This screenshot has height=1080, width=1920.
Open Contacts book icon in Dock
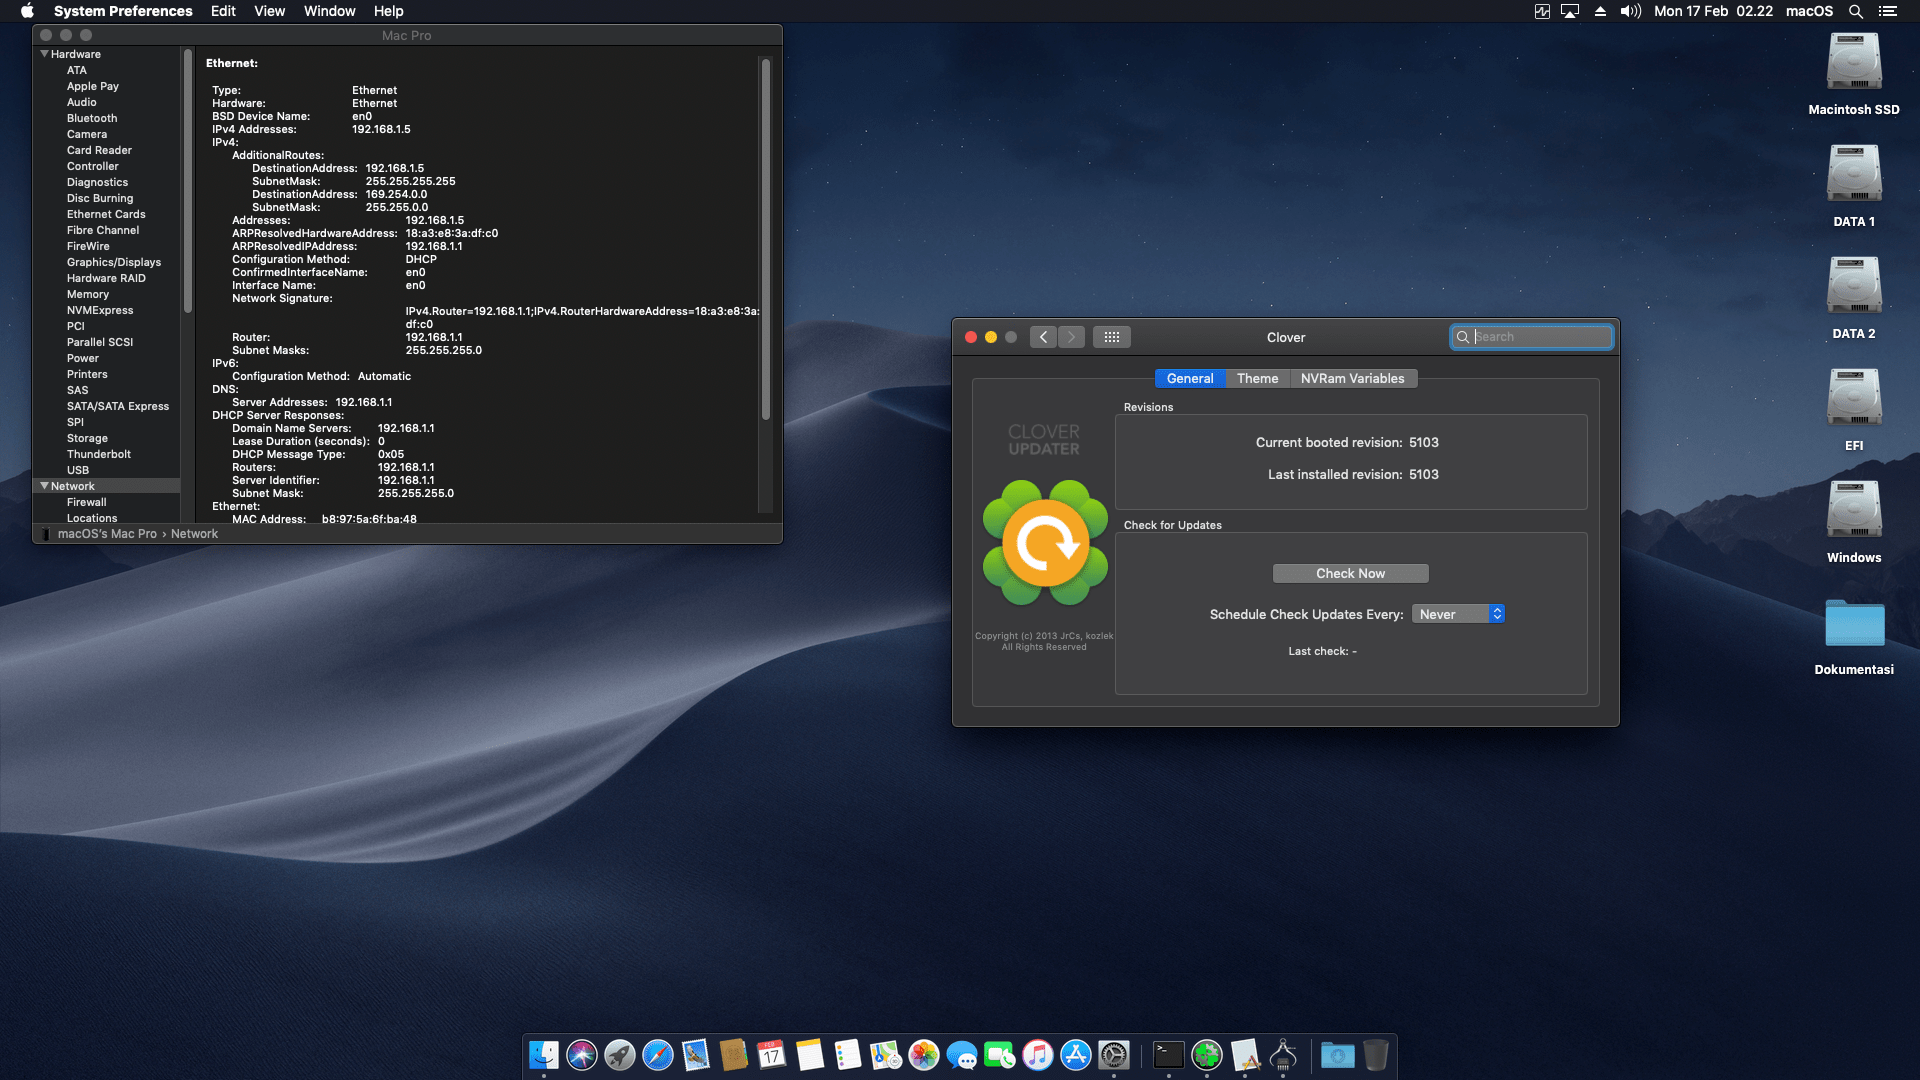[x=733, y=1055]
